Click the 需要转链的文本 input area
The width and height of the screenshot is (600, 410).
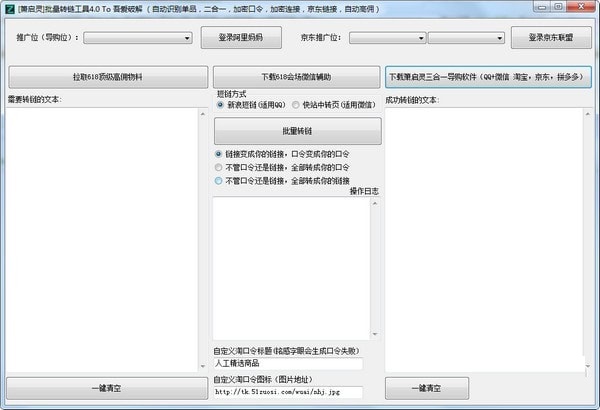click(102, 240)
